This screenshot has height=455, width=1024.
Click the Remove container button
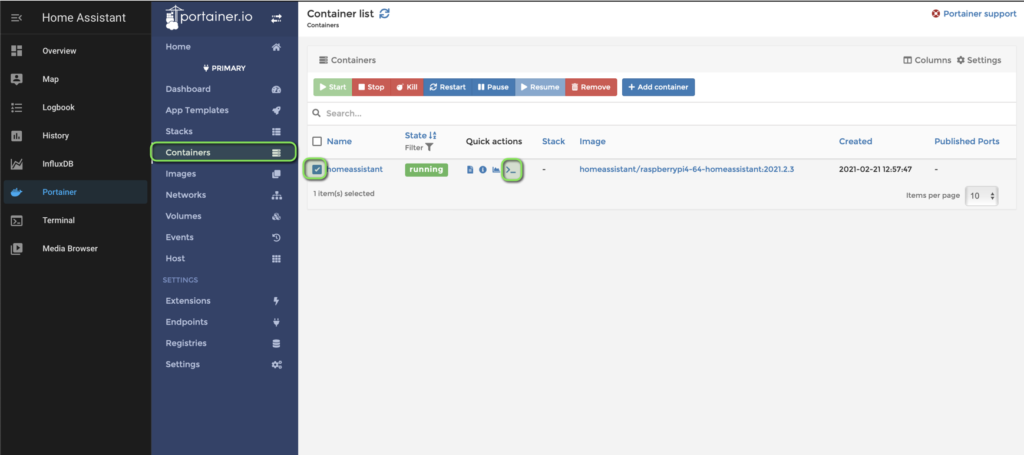pos(591,87)
